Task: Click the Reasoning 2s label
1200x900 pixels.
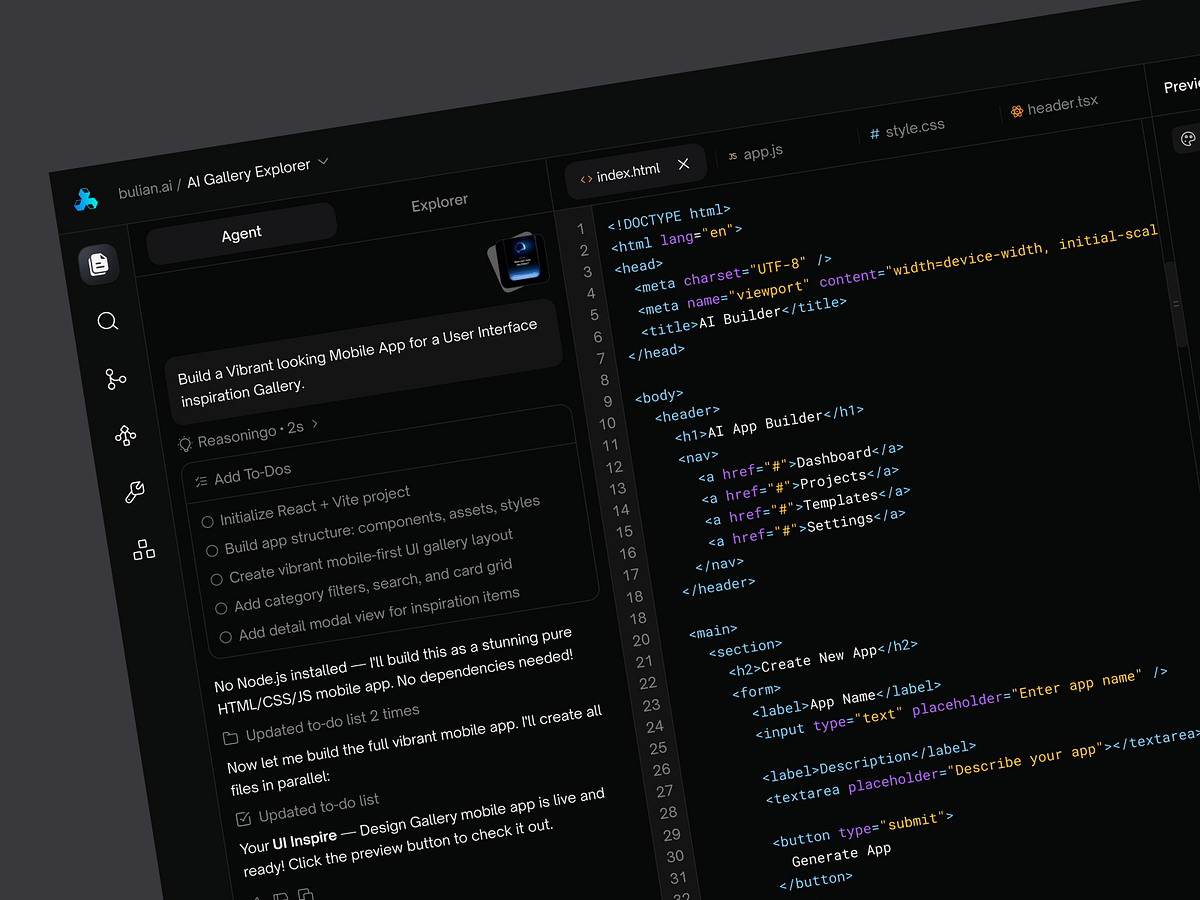Action: click(x=250, y=434)
